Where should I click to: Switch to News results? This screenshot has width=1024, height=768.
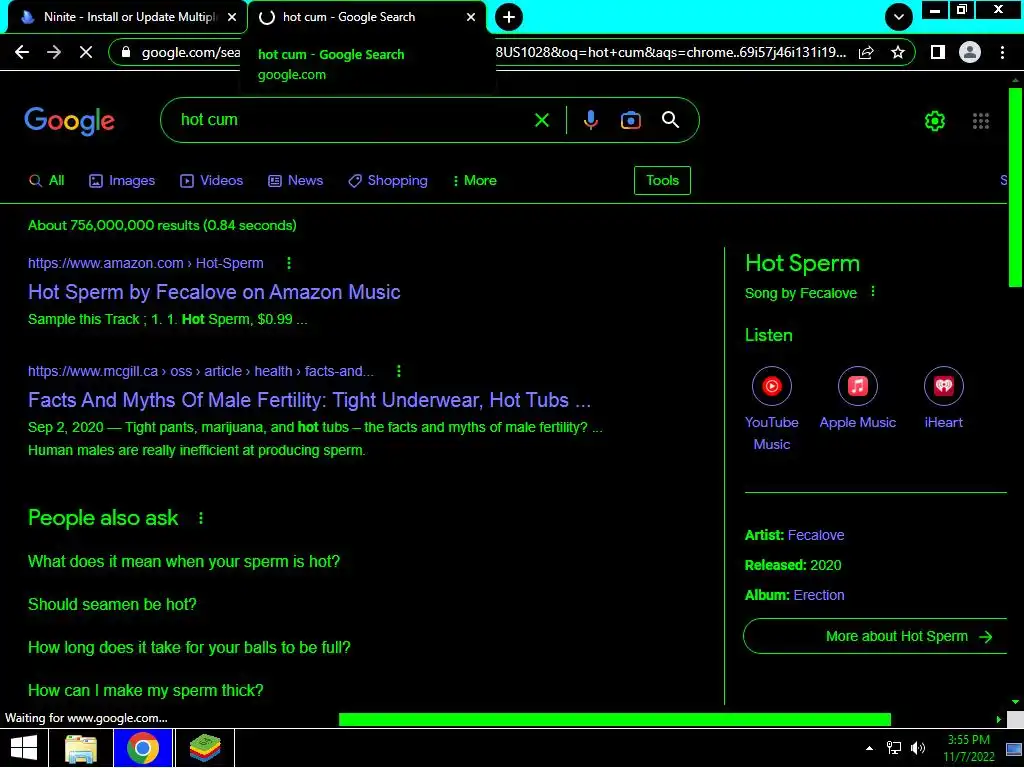click(x=296, y=181)
